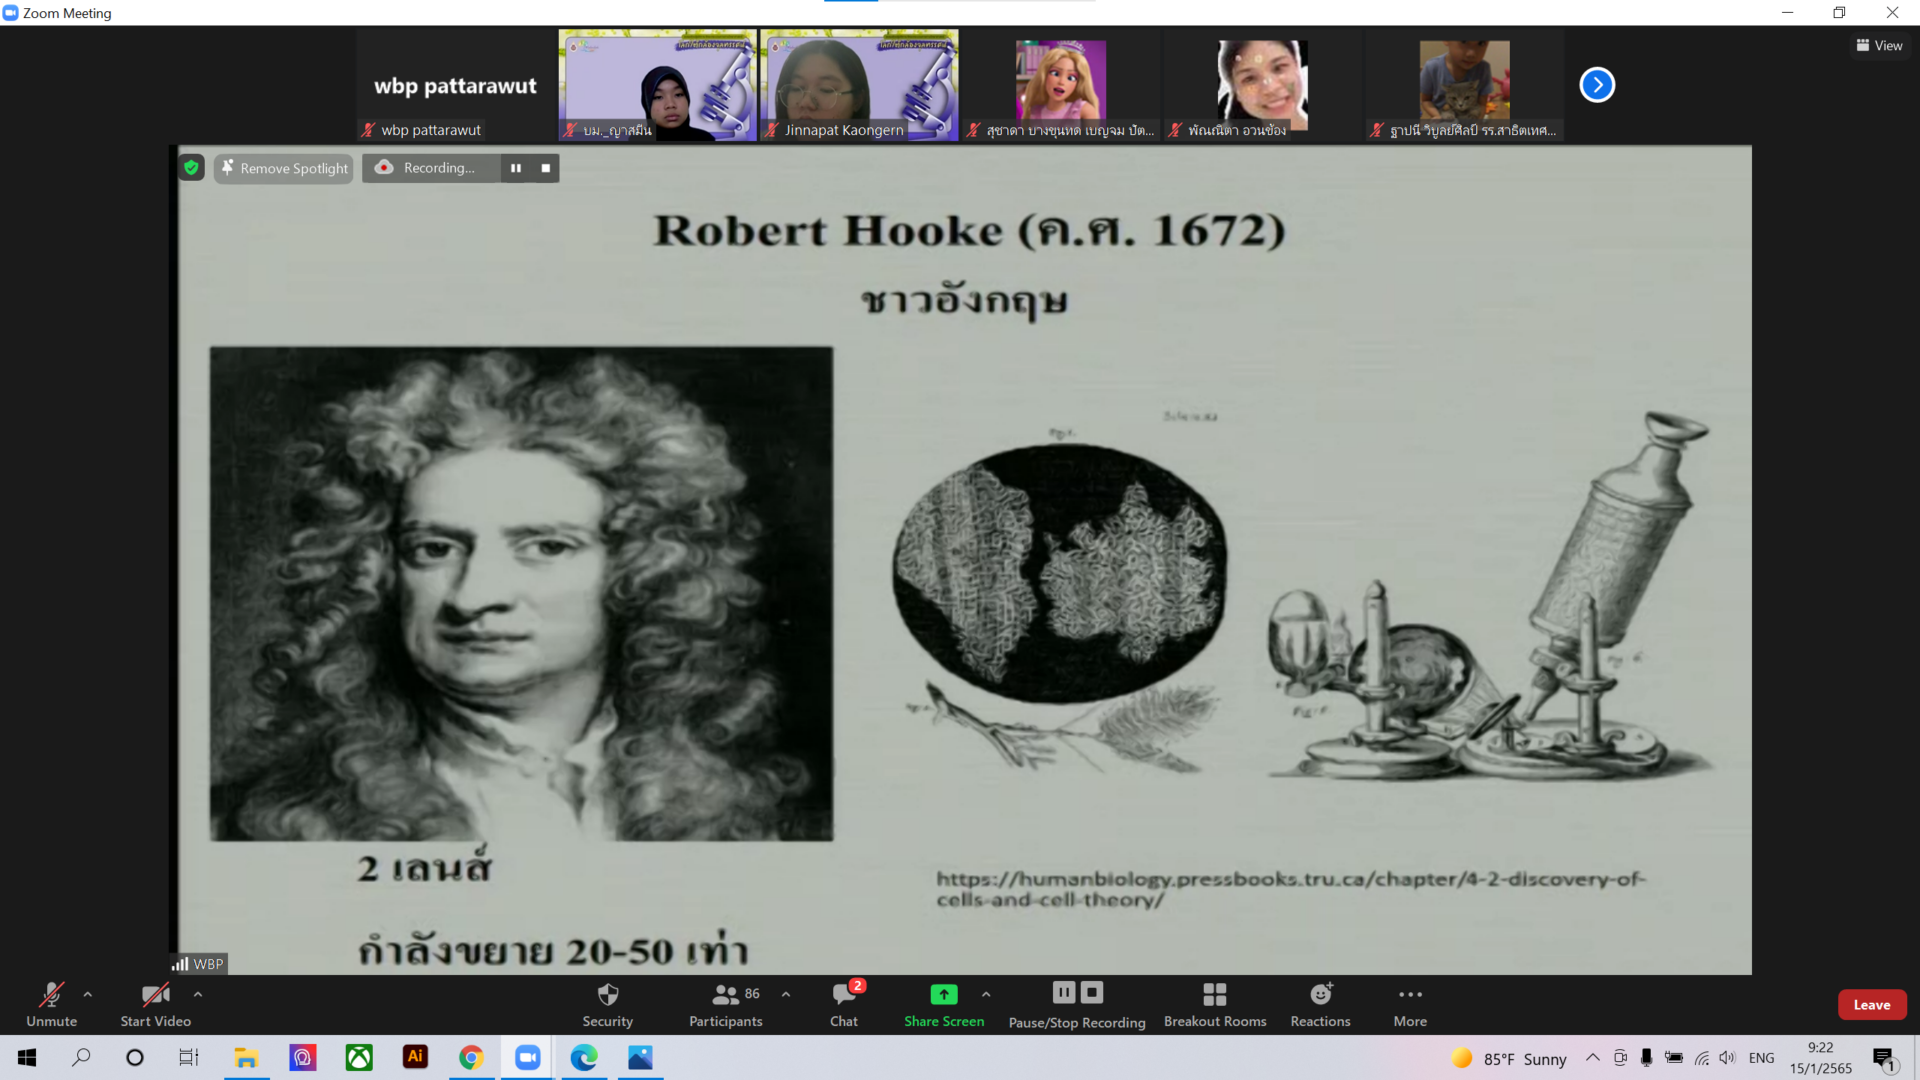The width and height of the screenshot is (1920, 1080).
Task: Expand video settings arrow next to Start Video
Action: point(198,994)
